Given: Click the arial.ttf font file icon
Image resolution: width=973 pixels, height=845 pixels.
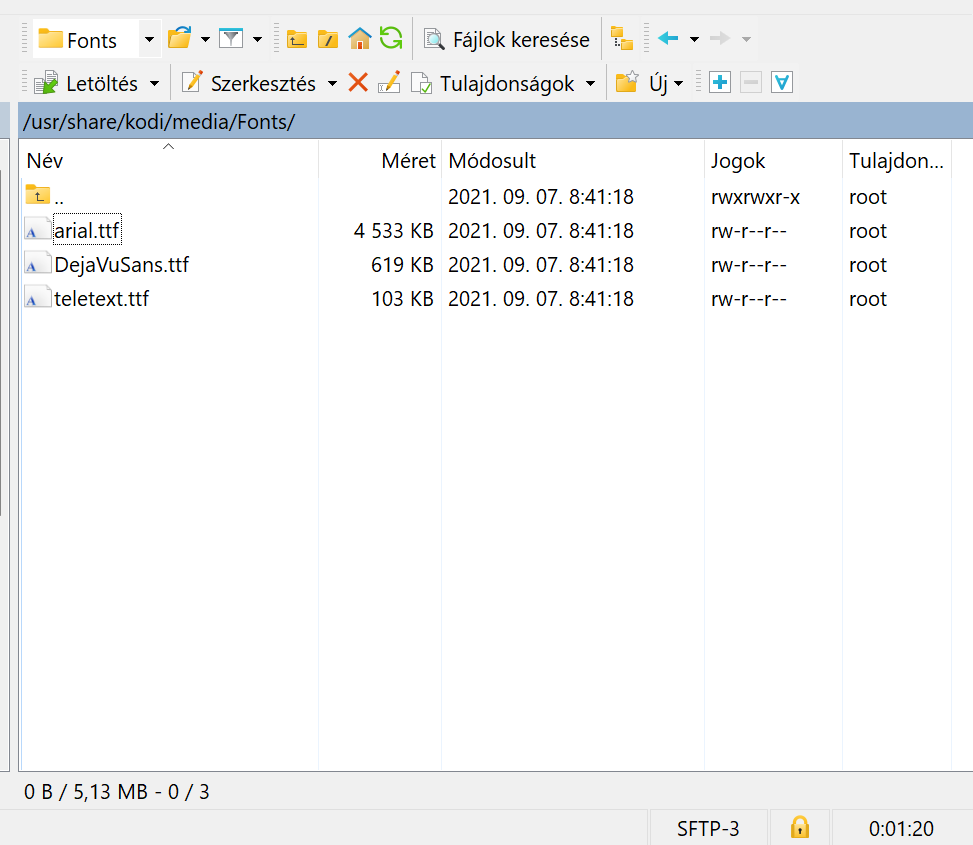Looking at the screenshot, I should 37,229.
